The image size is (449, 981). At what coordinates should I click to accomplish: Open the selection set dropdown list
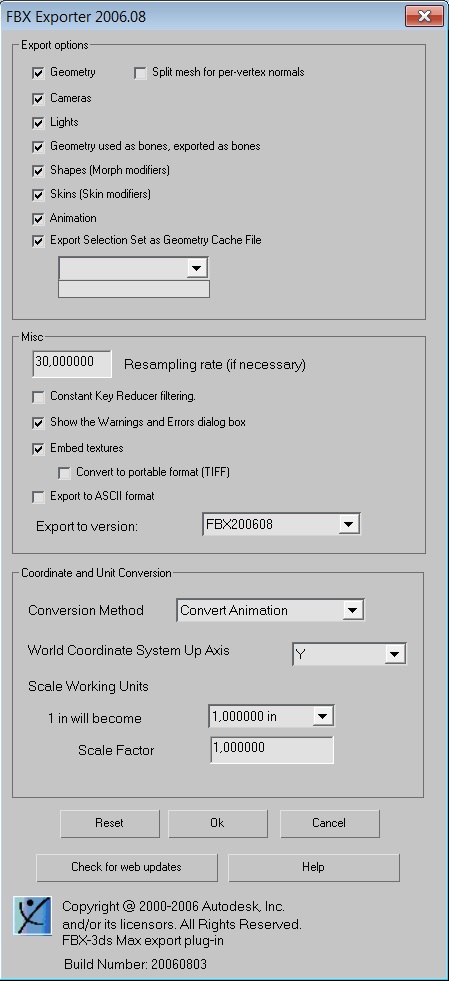(133, 268)
